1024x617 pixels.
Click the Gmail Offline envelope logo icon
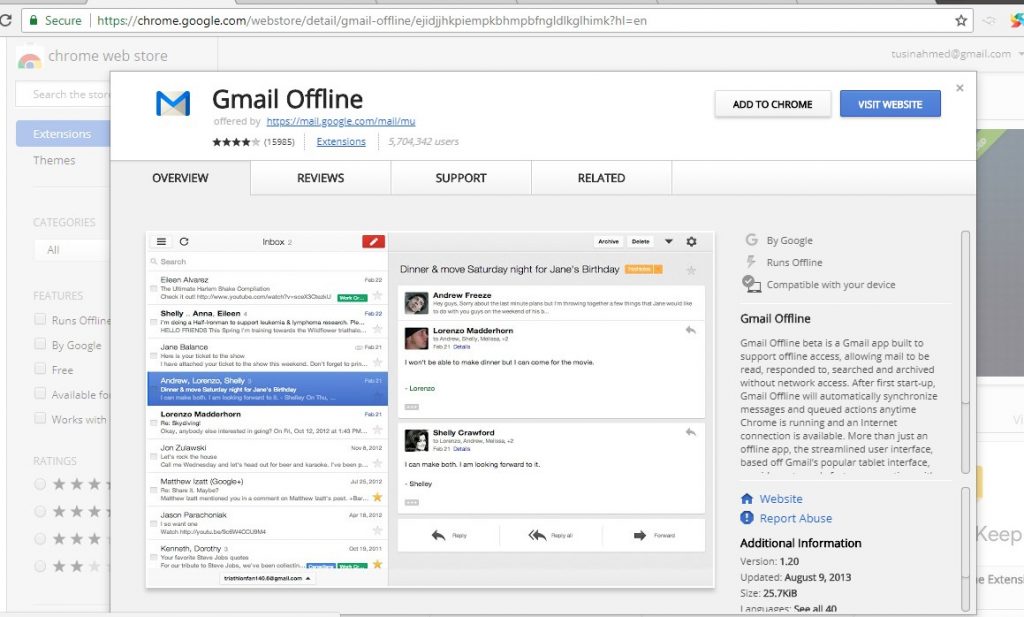pos(172,104)
